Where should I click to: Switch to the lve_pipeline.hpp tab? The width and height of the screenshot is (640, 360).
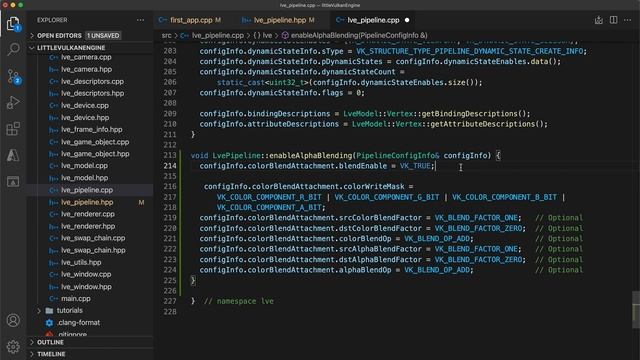pos(279,20)
